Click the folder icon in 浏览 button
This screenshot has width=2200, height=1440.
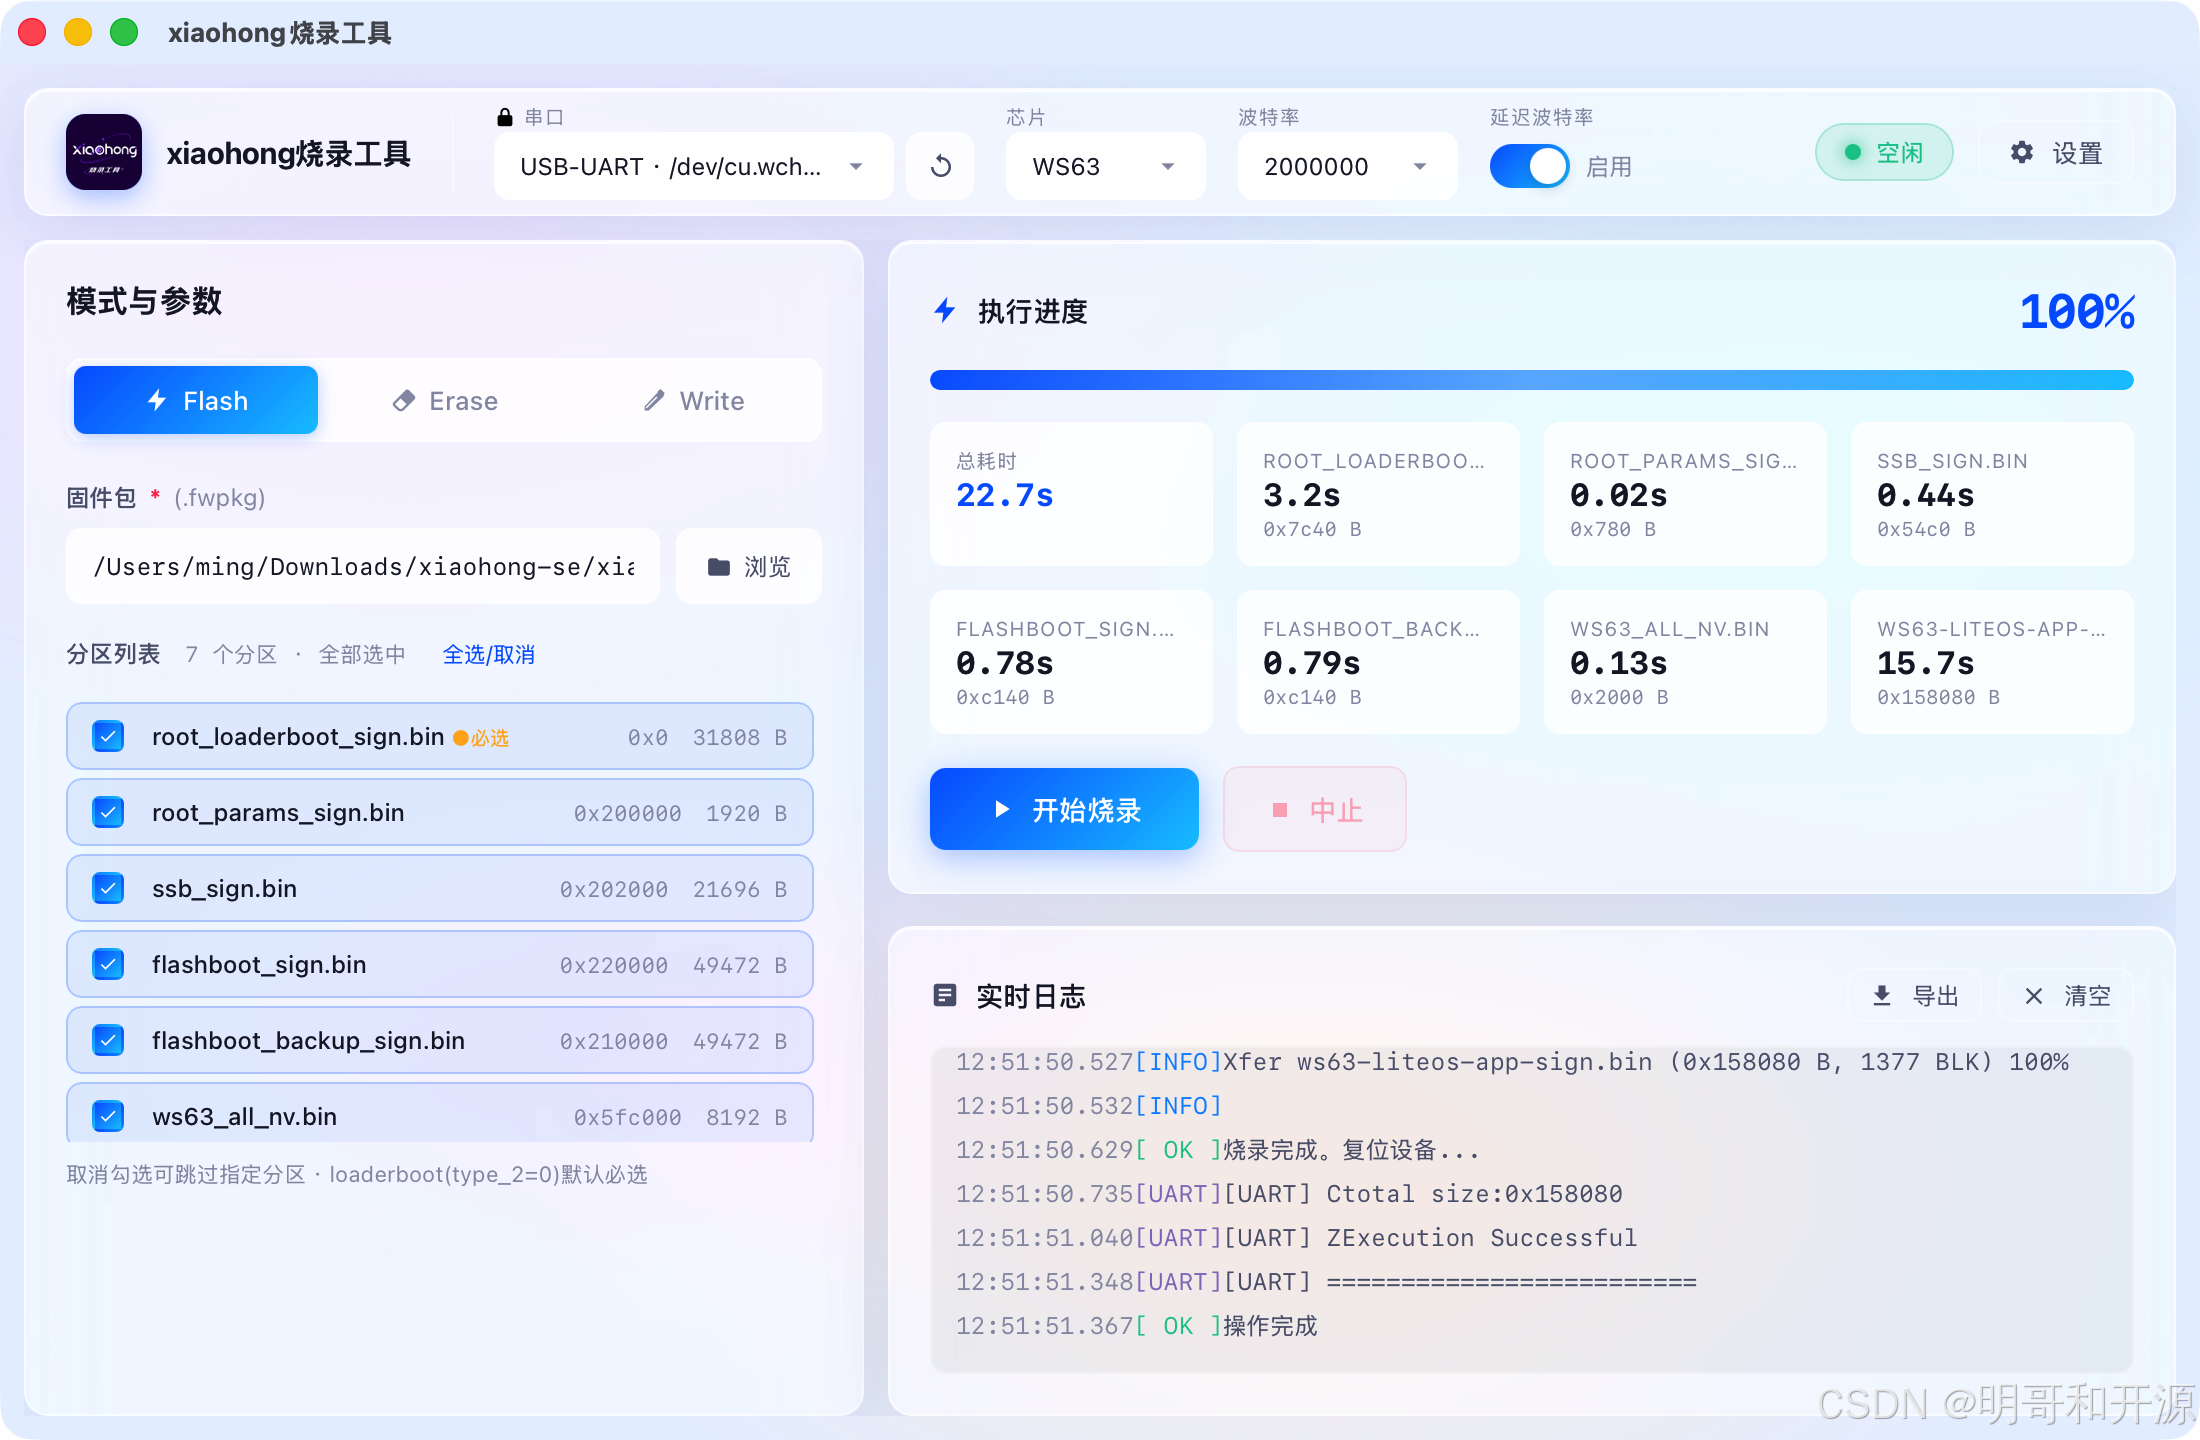718,567
